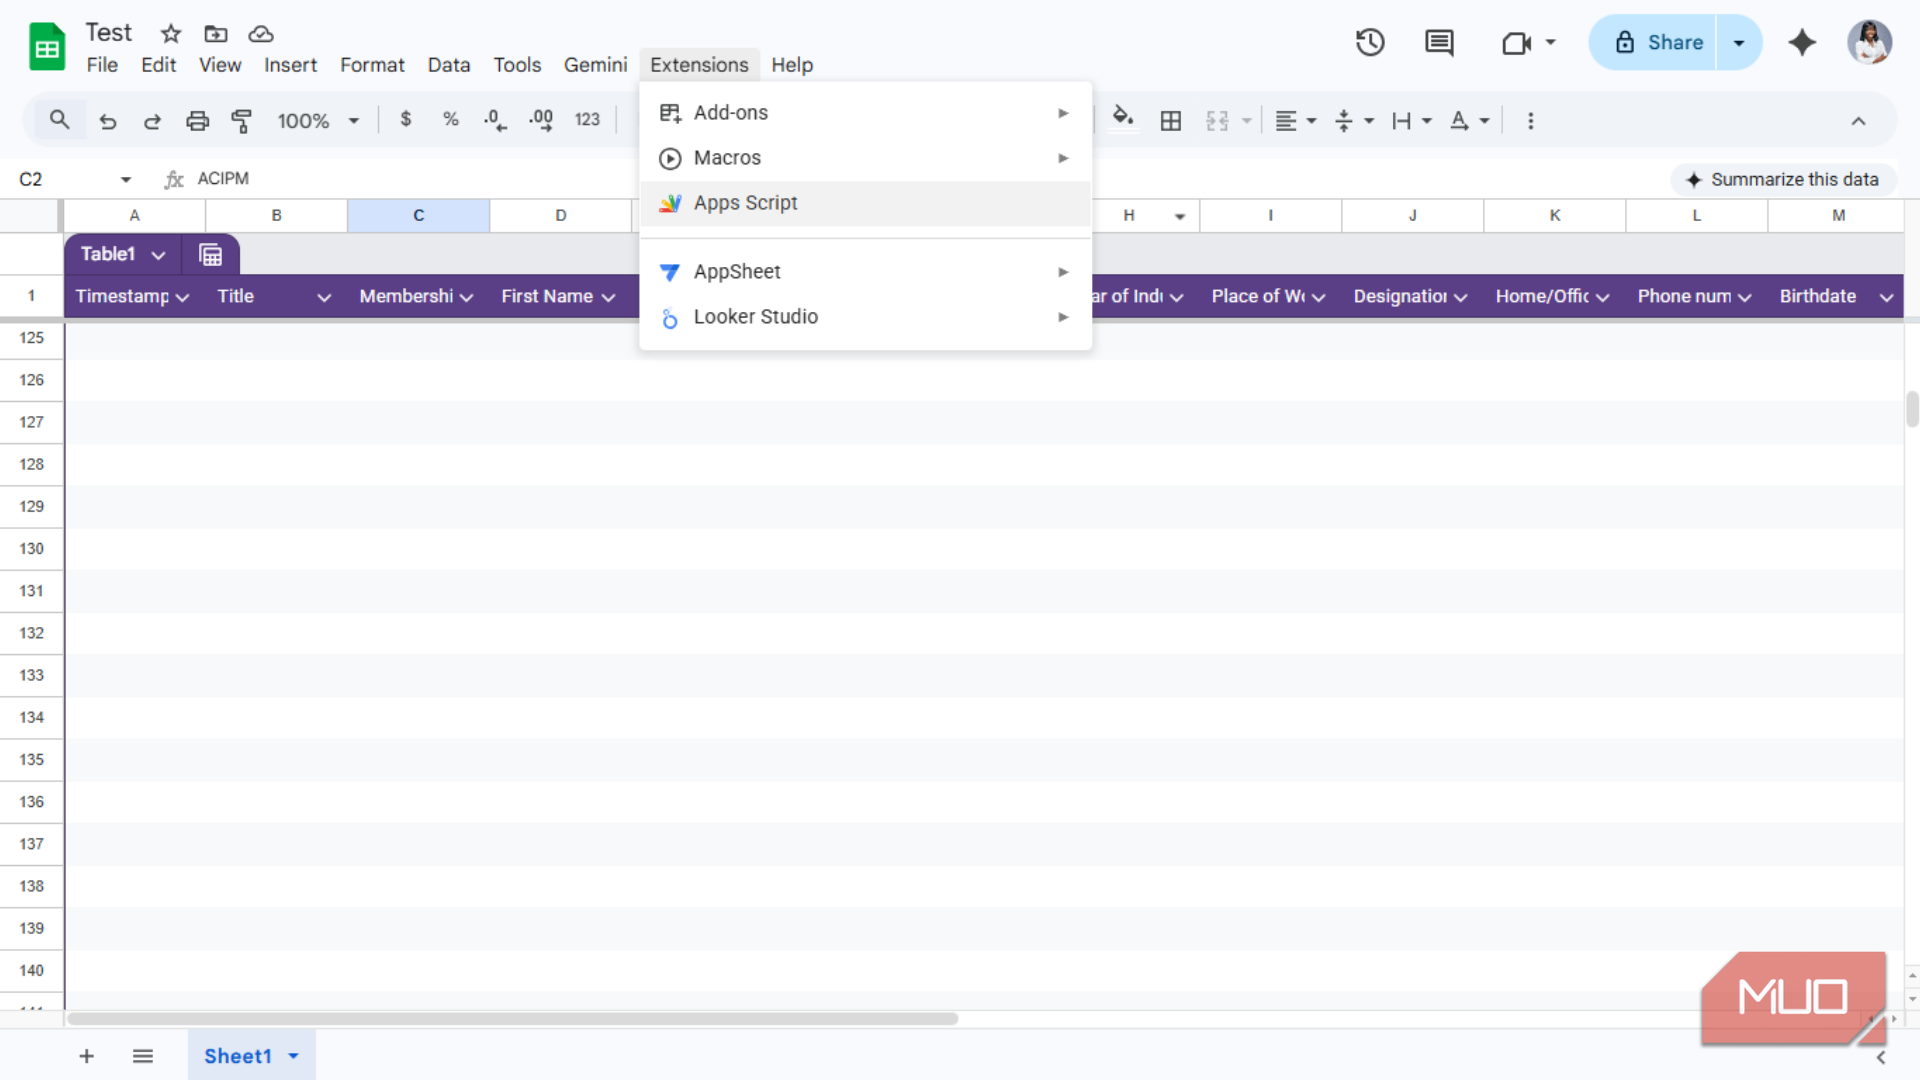Start a Meet call camera icon
Screen dimensions: 1920x1080
click(x=1517, y=43)
